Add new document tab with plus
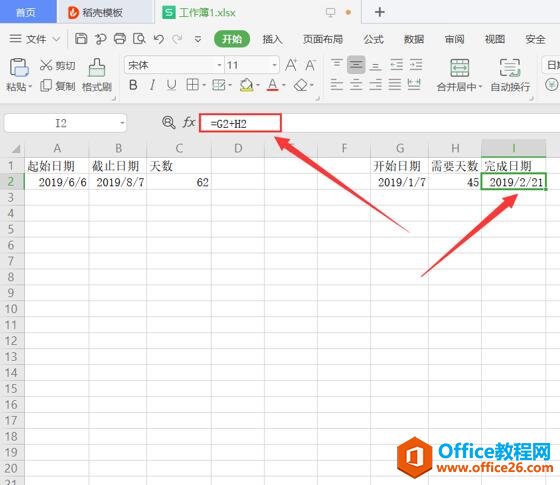The height and width of the screenshot is (485, 560). tap(379, 12)
